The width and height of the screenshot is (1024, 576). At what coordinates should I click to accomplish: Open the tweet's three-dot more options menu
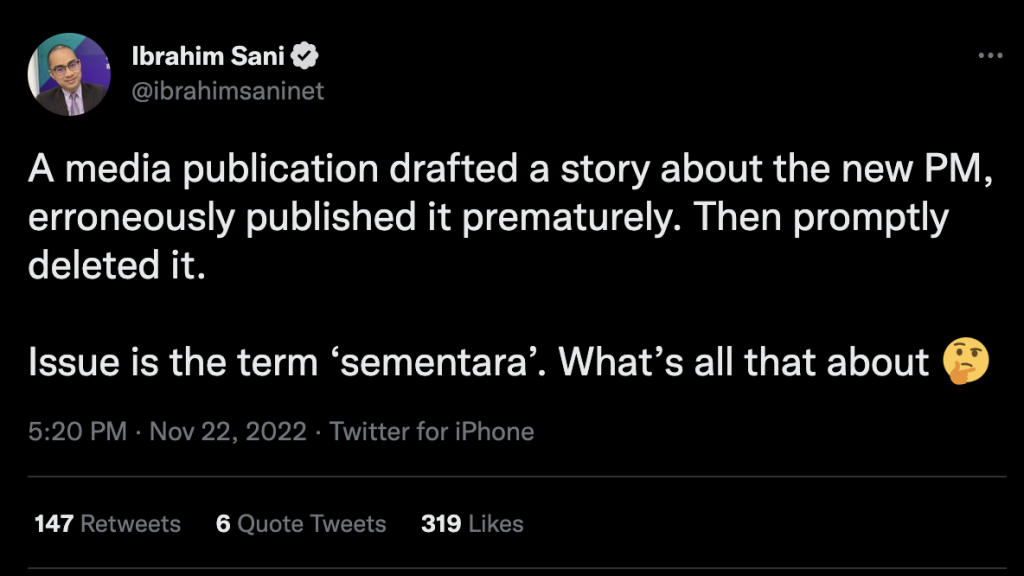(990, 56)
